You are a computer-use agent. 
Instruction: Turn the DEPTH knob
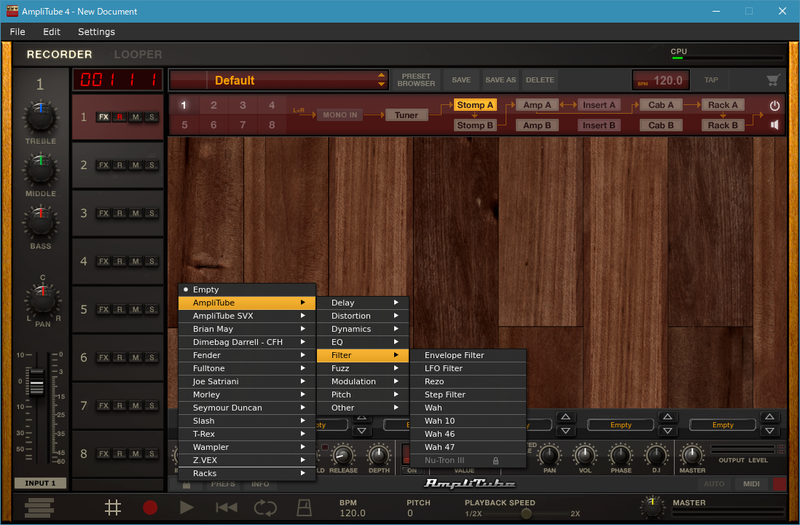click(x=379, y=455)
